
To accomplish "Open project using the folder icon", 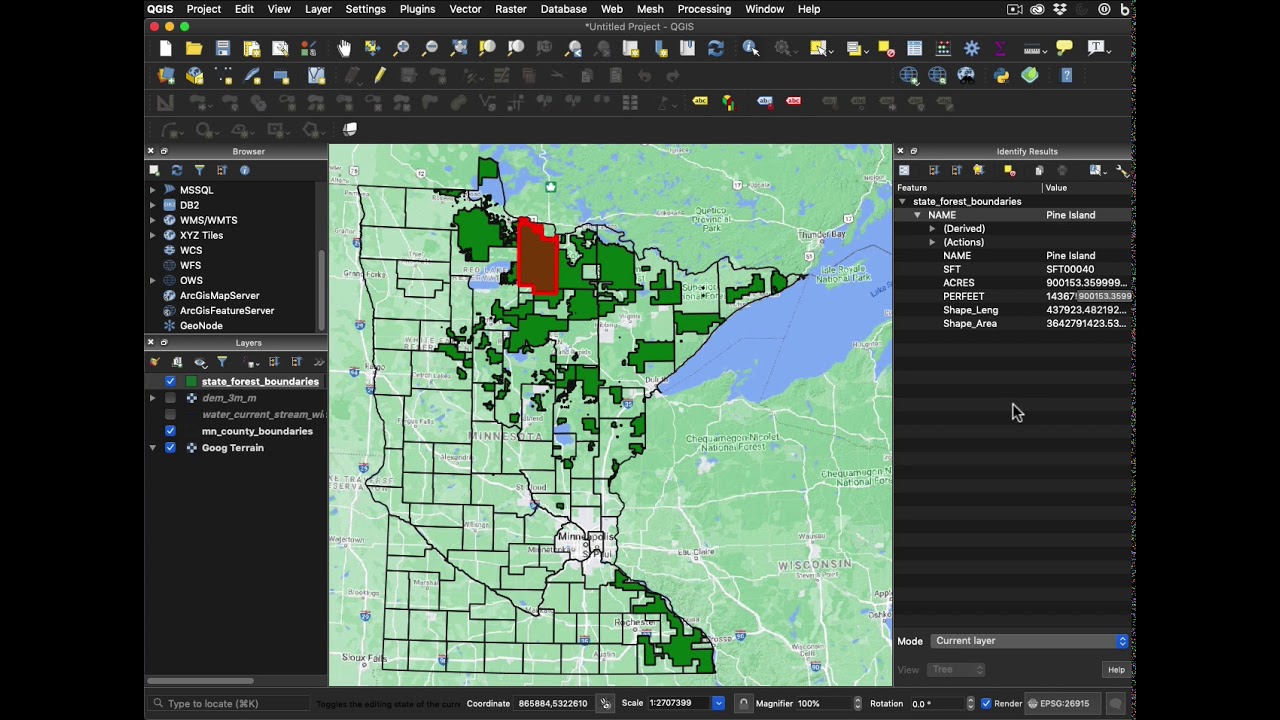I will click(x=194, y=48).
